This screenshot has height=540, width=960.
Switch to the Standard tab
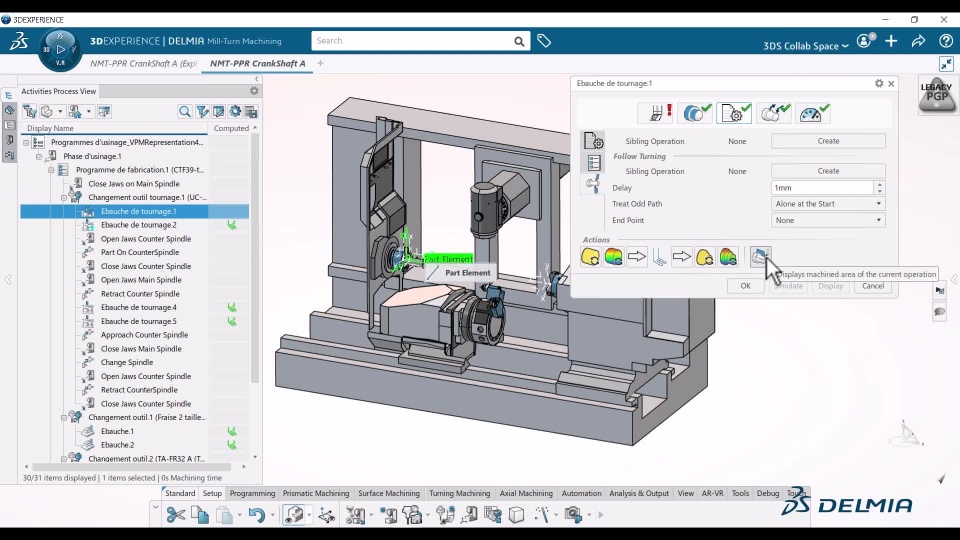tap(180, 493)
